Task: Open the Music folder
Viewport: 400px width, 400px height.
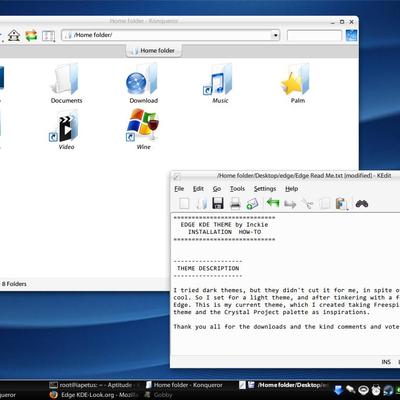Action: tap(220, 84)
